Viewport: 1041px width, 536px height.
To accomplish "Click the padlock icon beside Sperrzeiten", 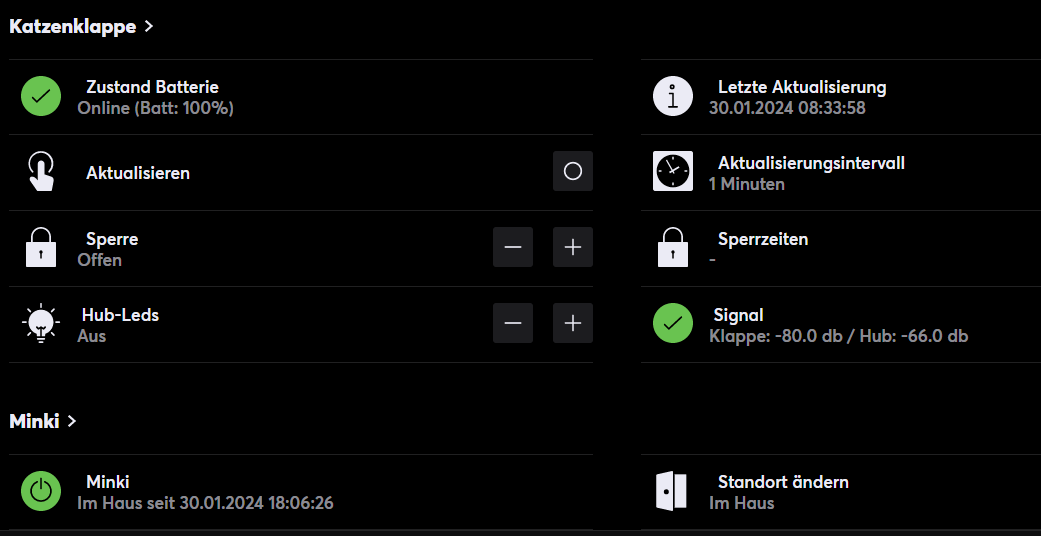I will click(x=673, y=248).
